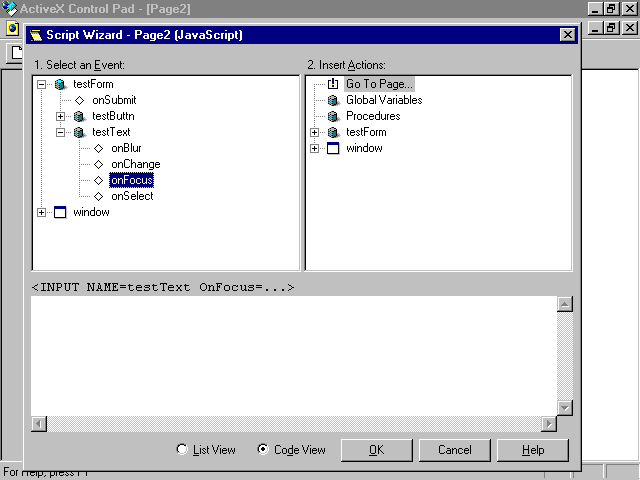Click the window icon in actions pane
The height and width of the screenshot is (480, 640).
point(333,148)
